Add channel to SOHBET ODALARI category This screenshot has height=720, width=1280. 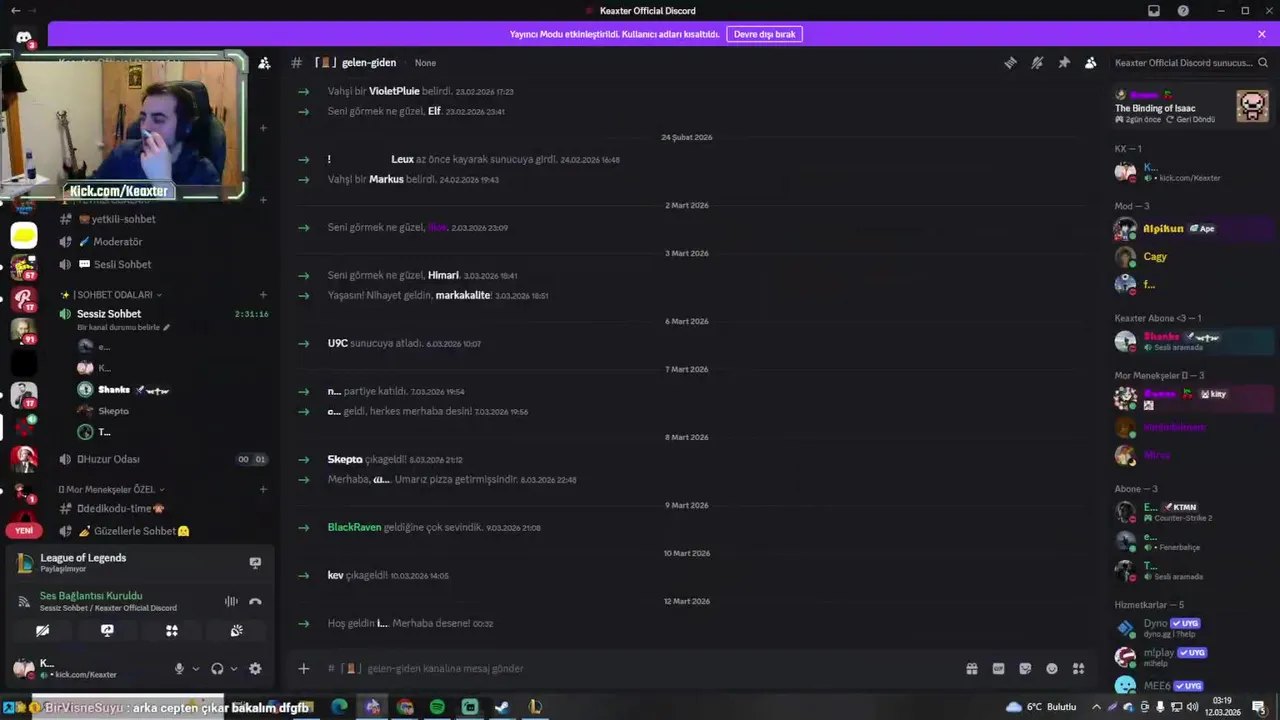coord(263,295)
